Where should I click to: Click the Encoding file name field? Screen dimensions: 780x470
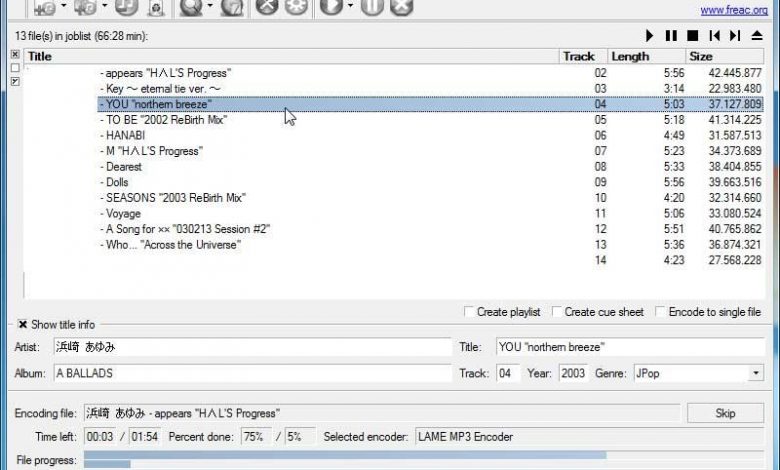point(382,413)
